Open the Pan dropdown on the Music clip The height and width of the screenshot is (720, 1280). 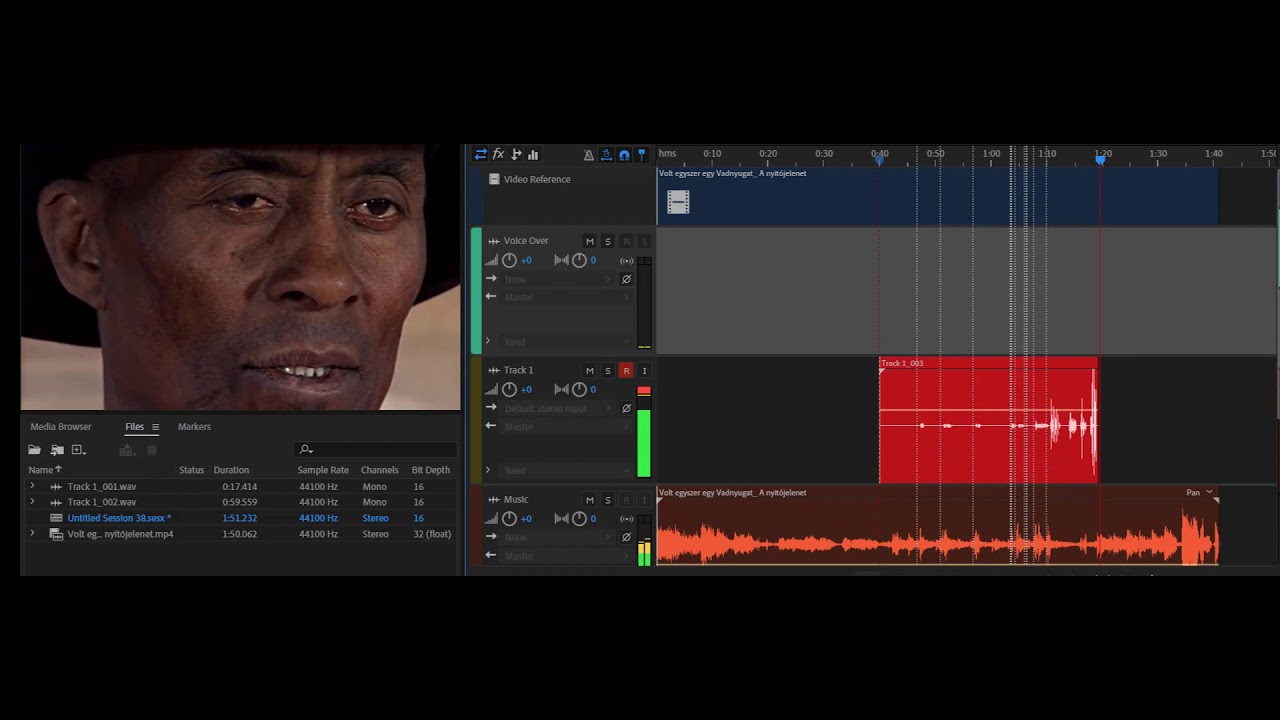tap(1199, 492)
